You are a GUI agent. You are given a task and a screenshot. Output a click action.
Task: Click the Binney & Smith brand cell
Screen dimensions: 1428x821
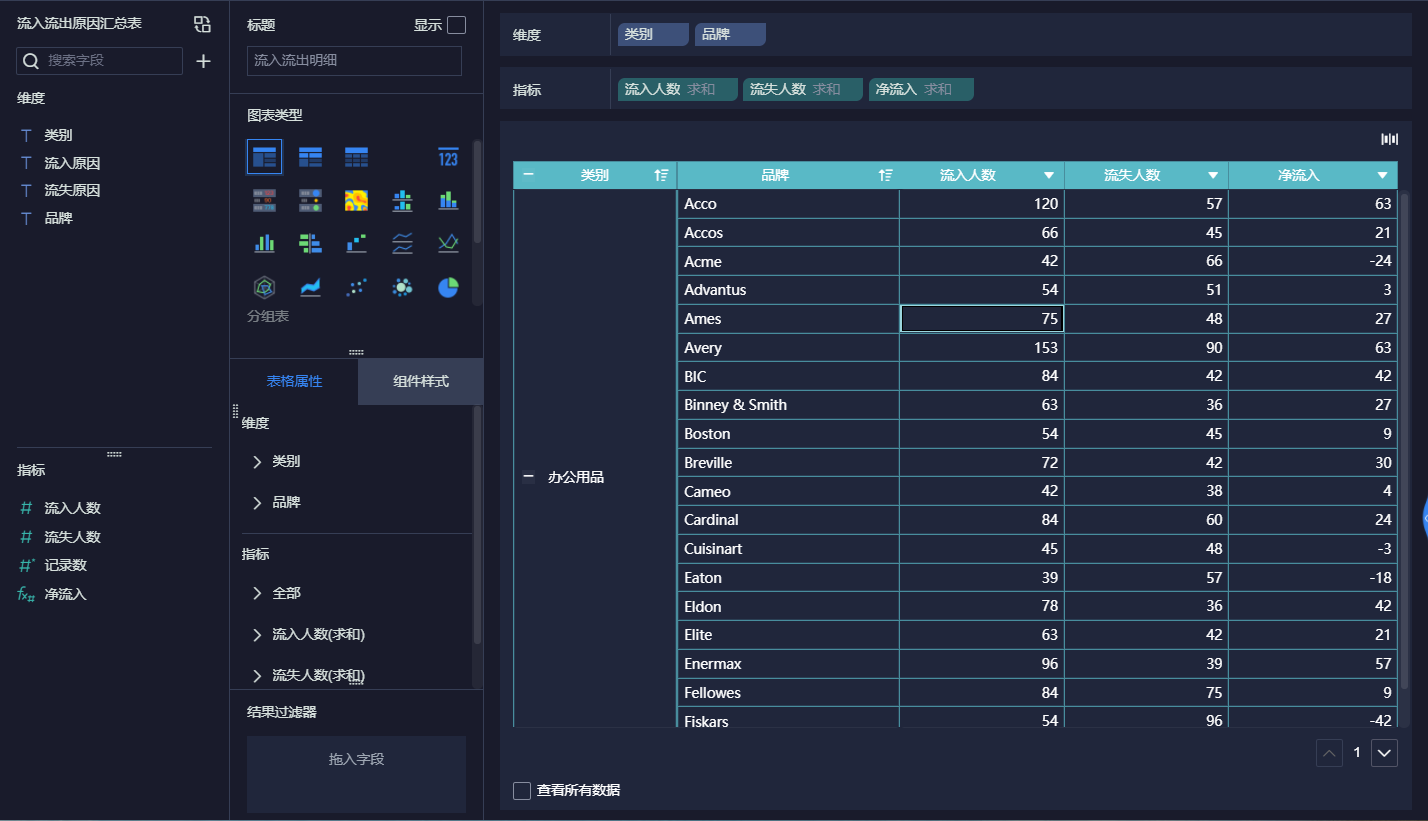(x=788, y=405)
